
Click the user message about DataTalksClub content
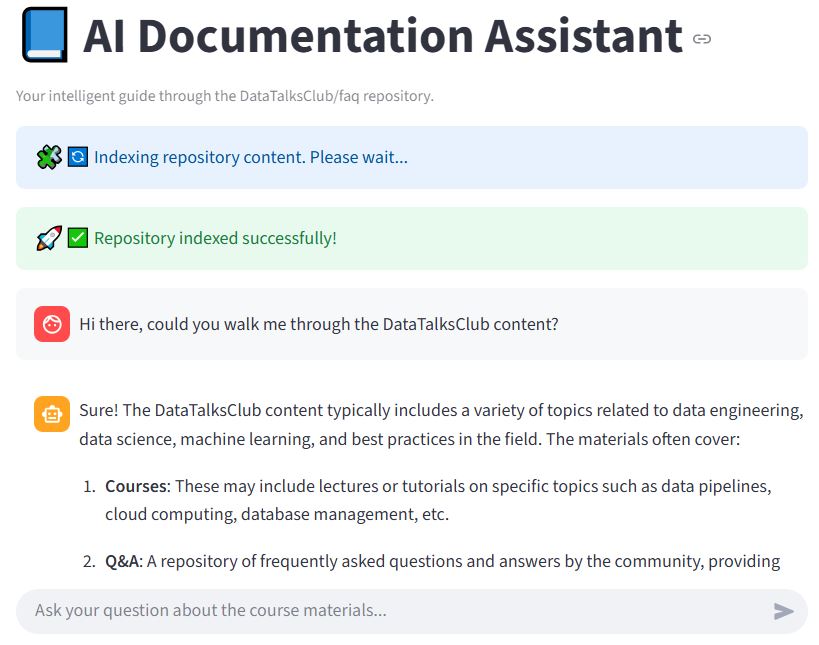[318, 324]
